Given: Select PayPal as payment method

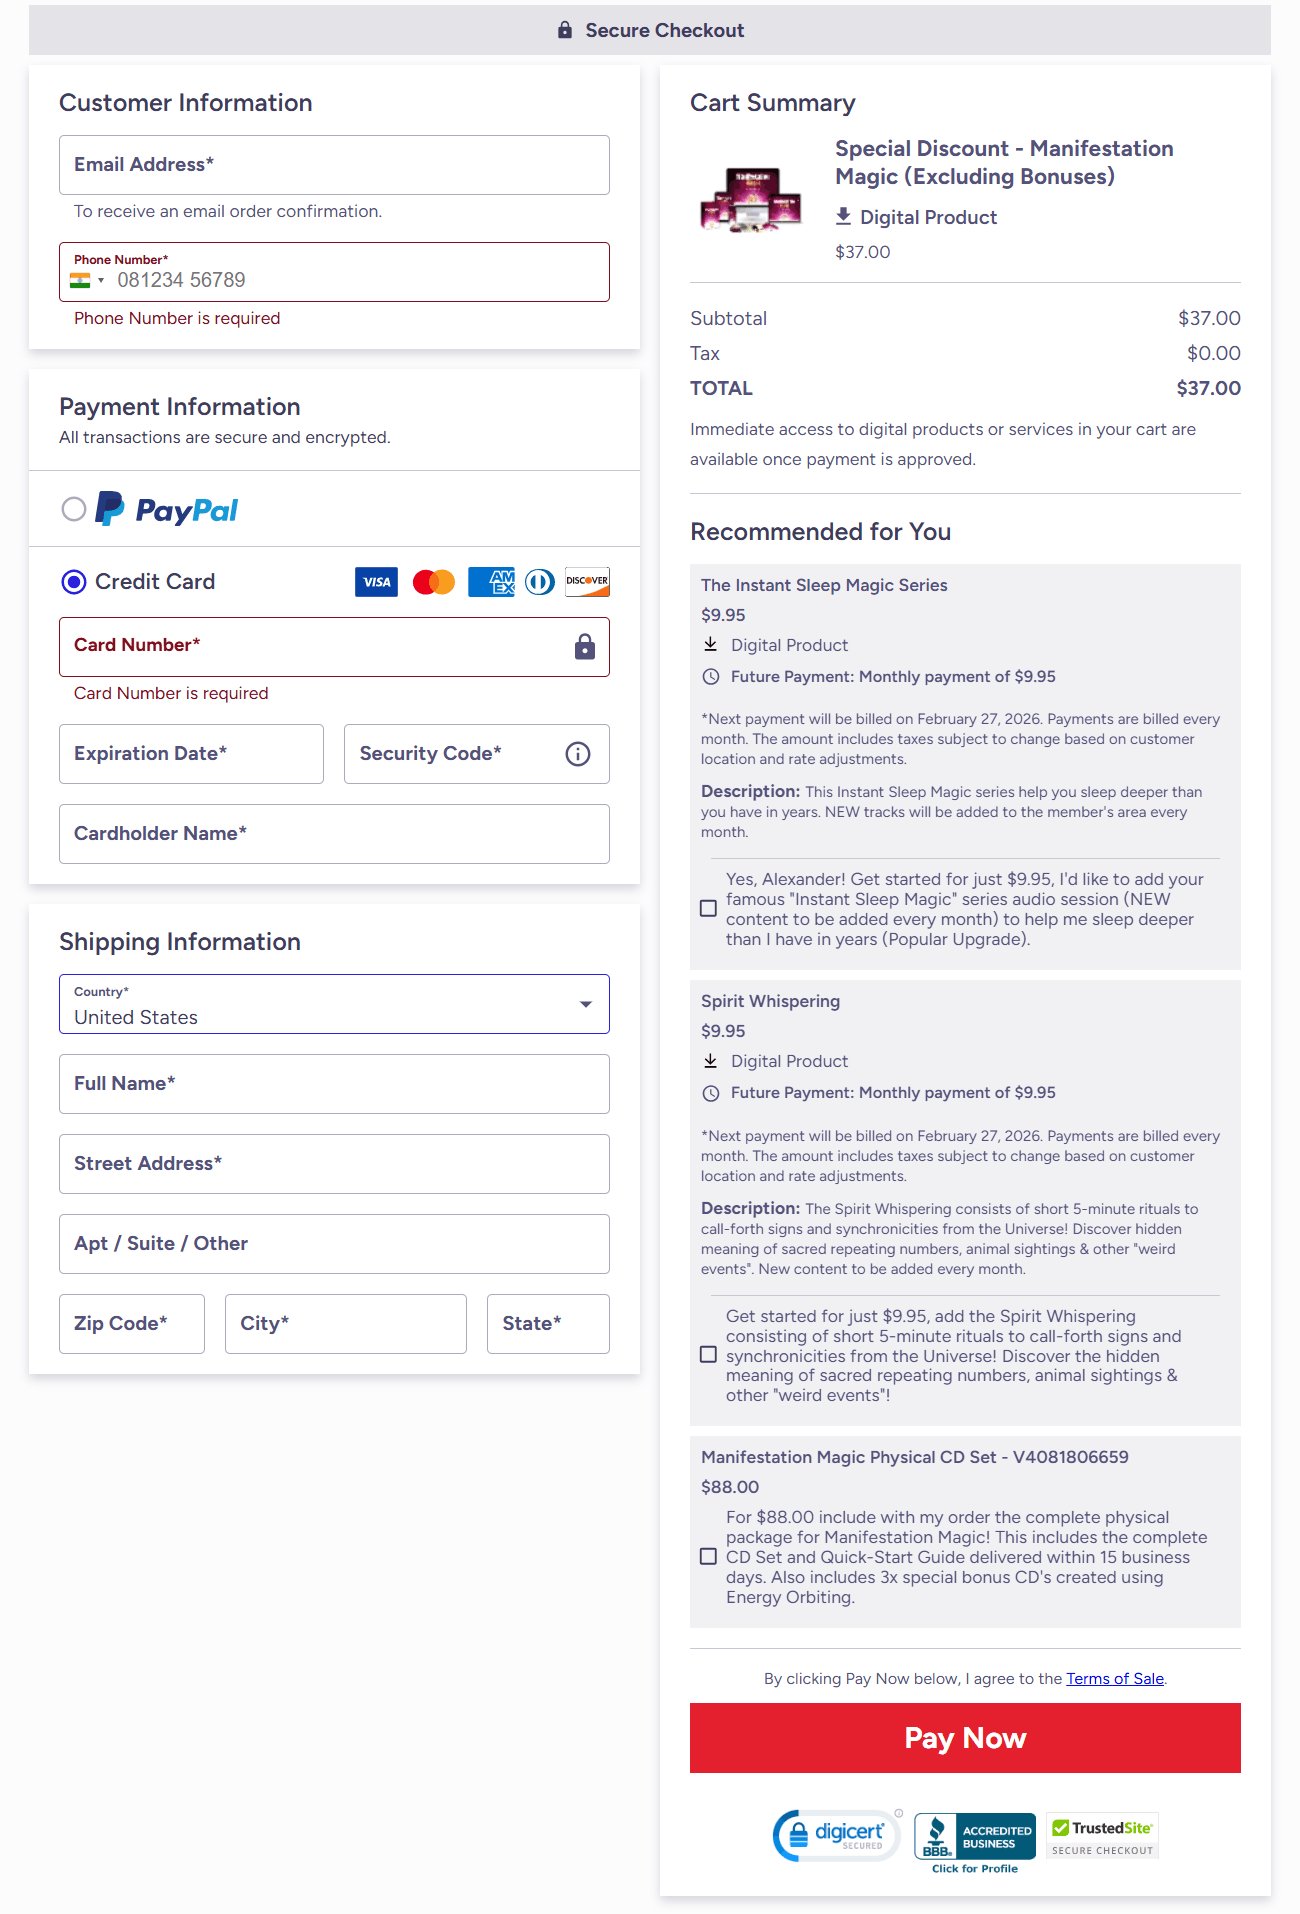Looking at the screenshot, I should coord(73,509).
